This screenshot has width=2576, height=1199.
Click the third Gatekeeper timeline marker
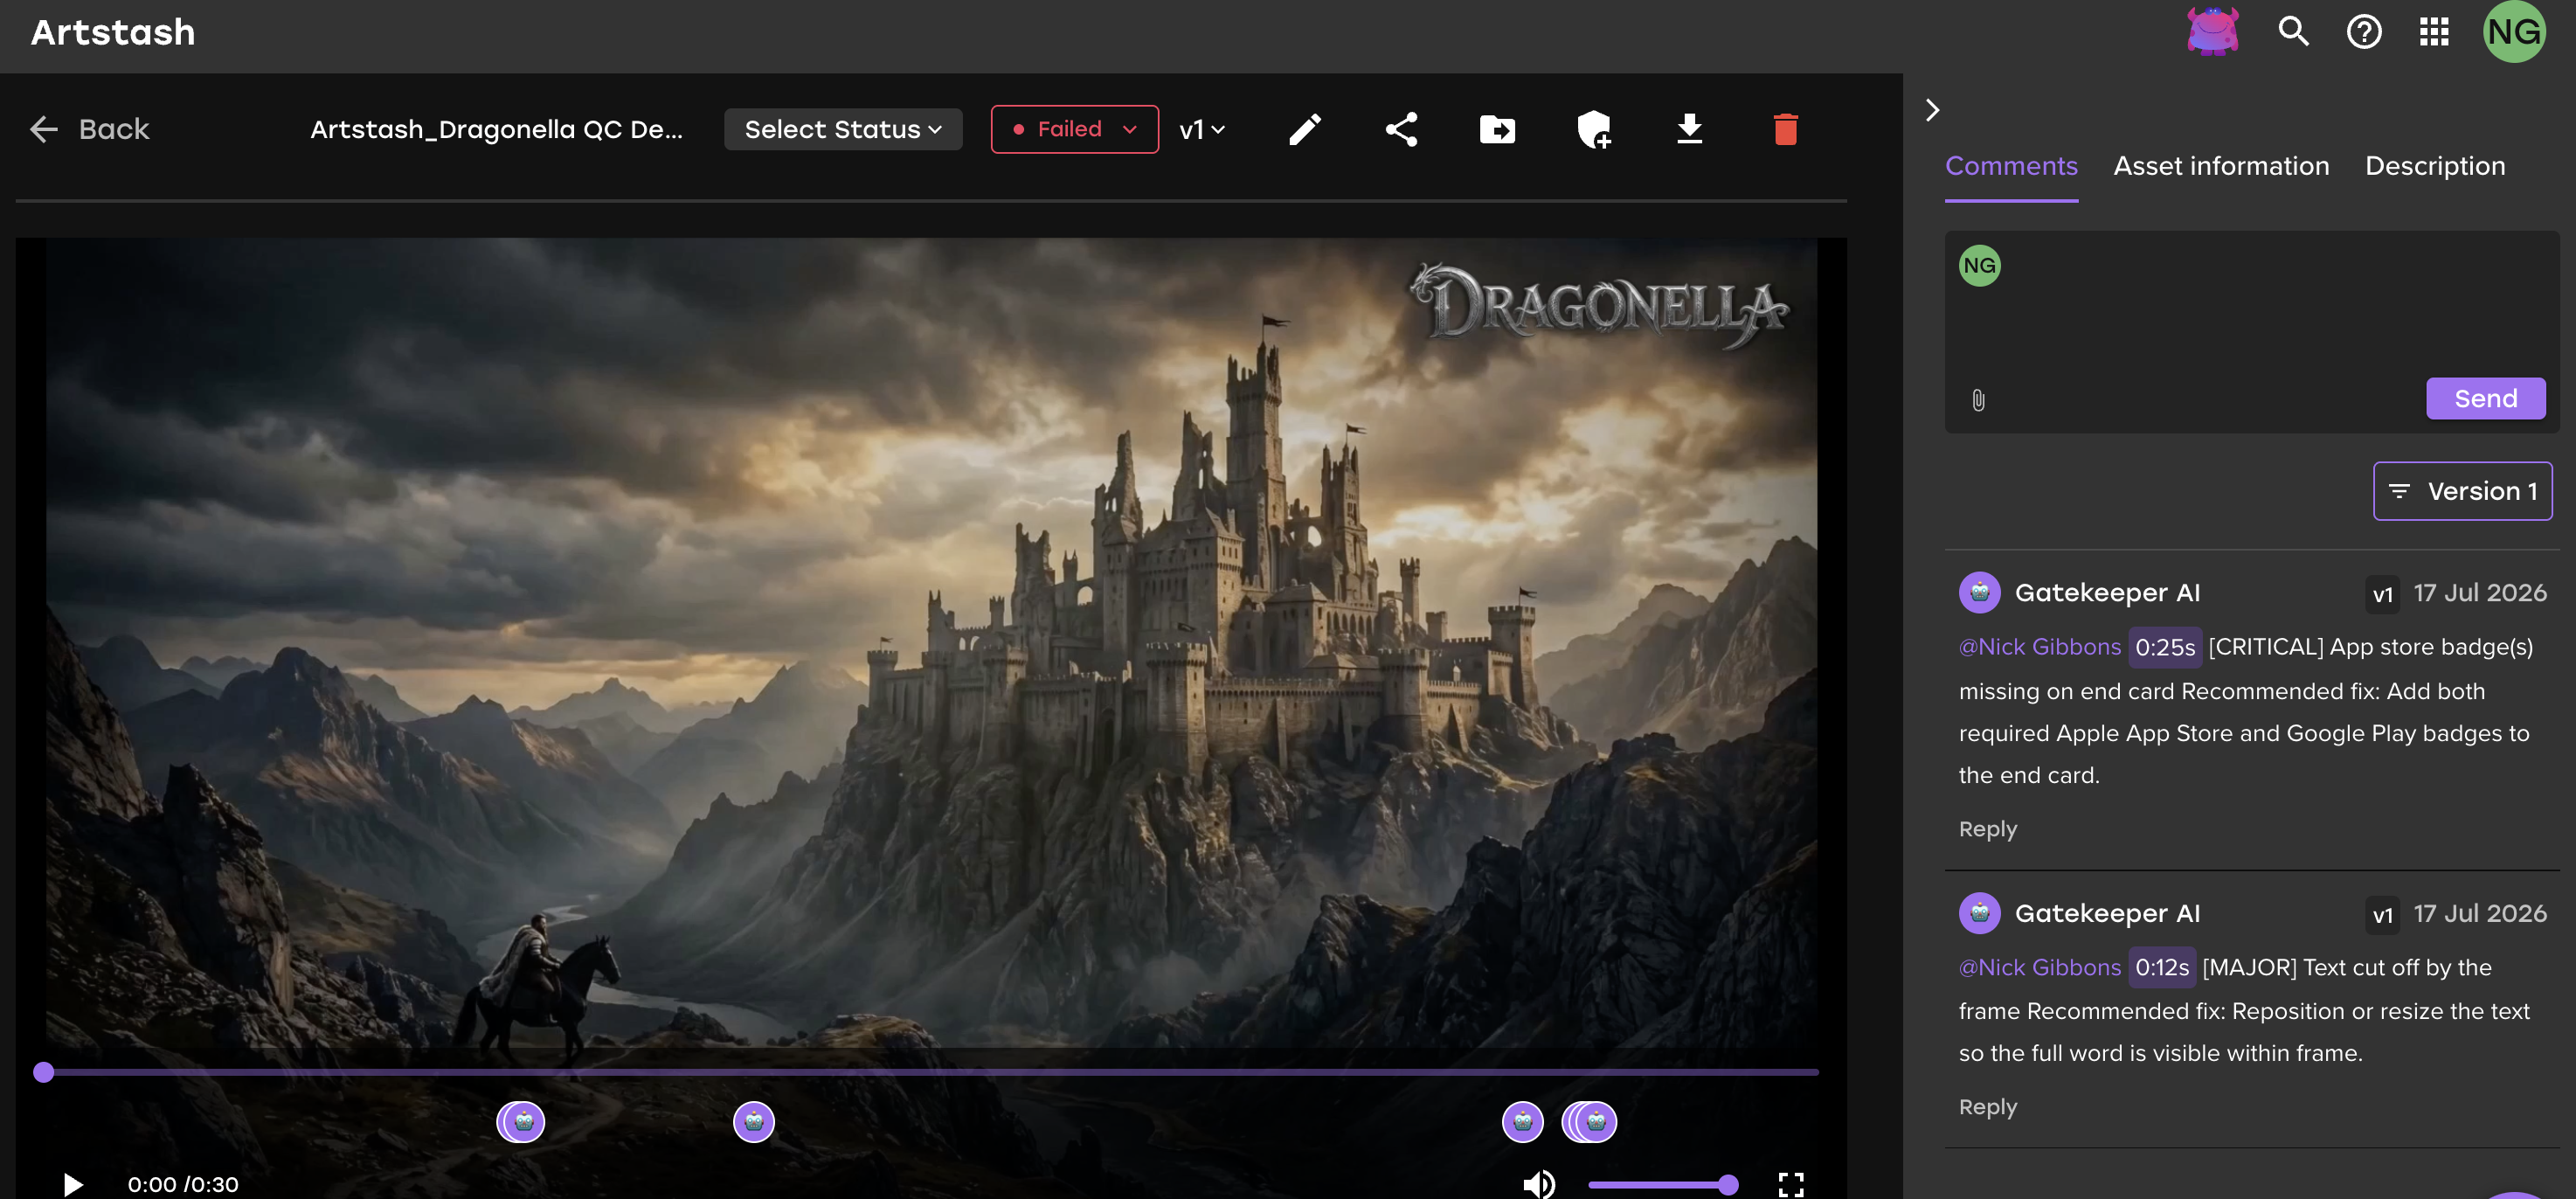pyautogui.click(x=1522, y=1122)
